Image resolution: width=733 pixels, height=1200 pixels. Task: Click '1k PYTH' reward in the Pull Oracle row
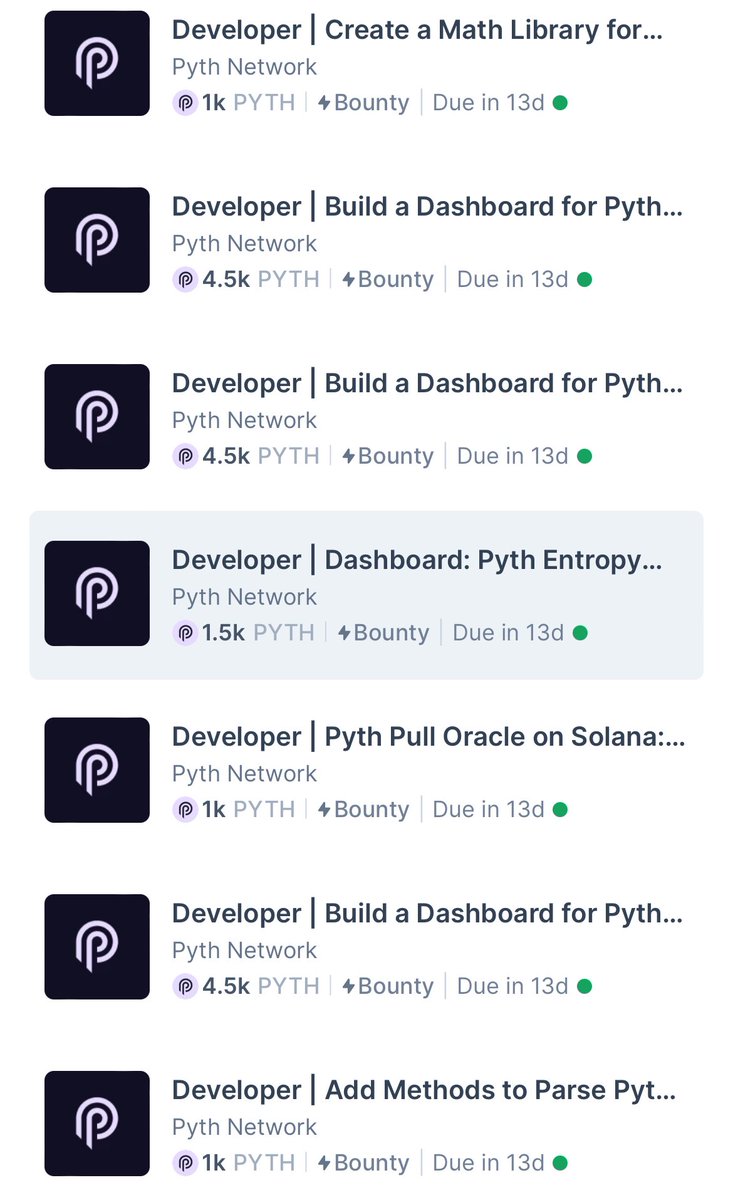click(248, 810)
